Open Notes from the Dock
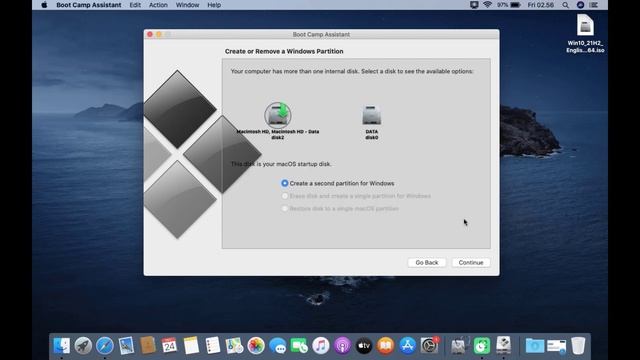Screen dimensions: 640x360 coord(191,346)
